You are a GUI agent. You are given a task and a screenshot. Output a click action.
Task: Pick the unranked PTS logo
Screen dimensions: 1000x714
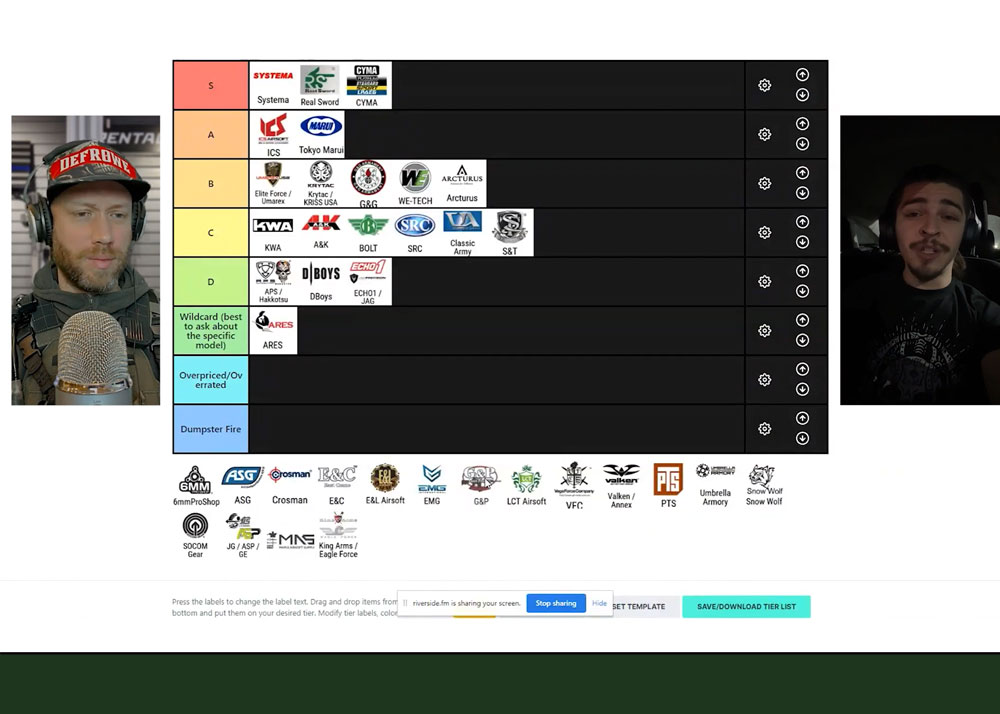668,486
